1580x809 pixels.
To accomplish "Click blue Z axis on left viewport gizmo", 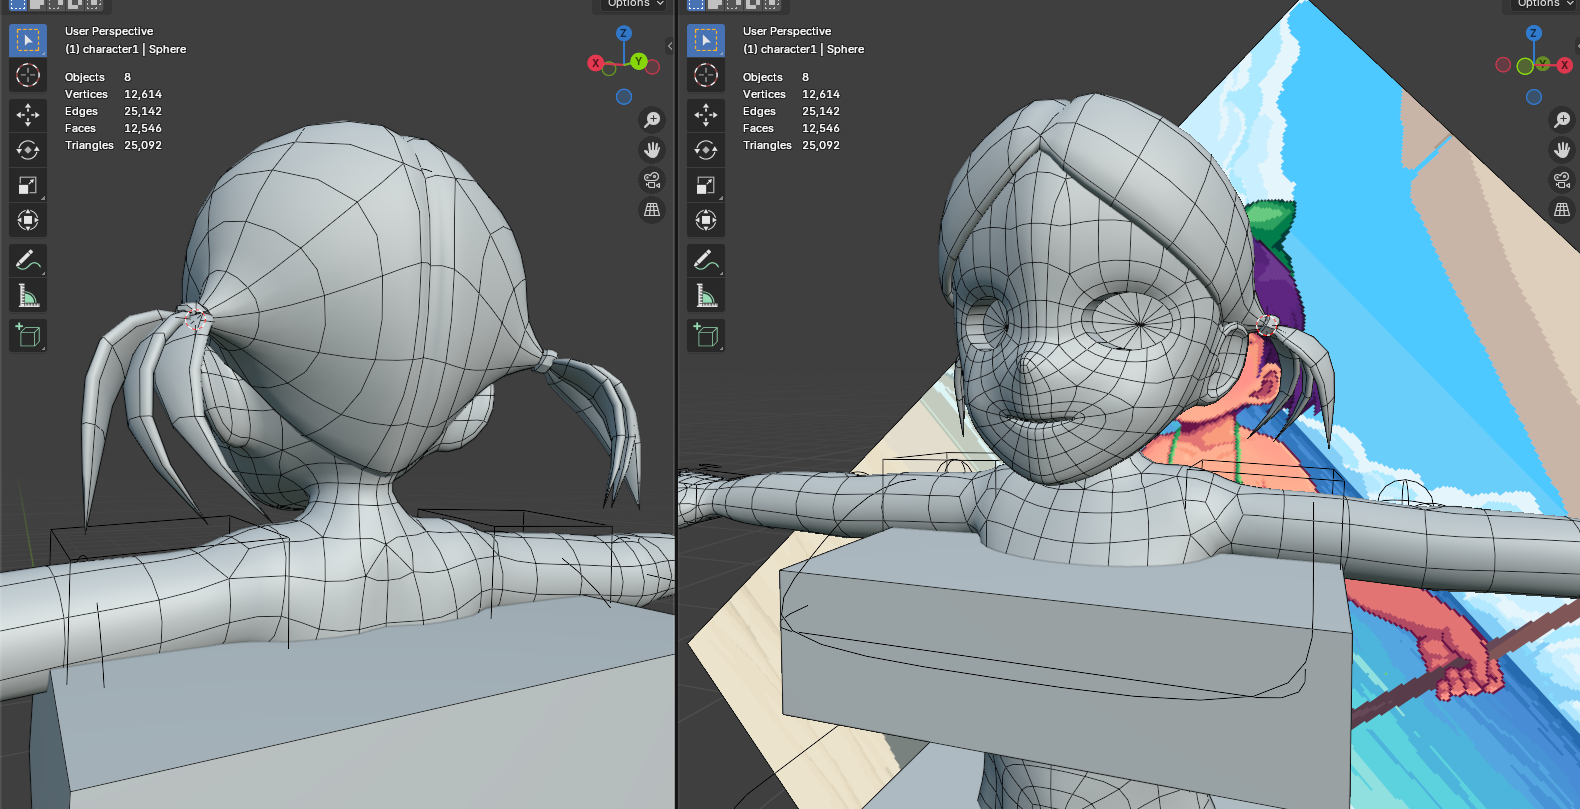I will [623, 33].
